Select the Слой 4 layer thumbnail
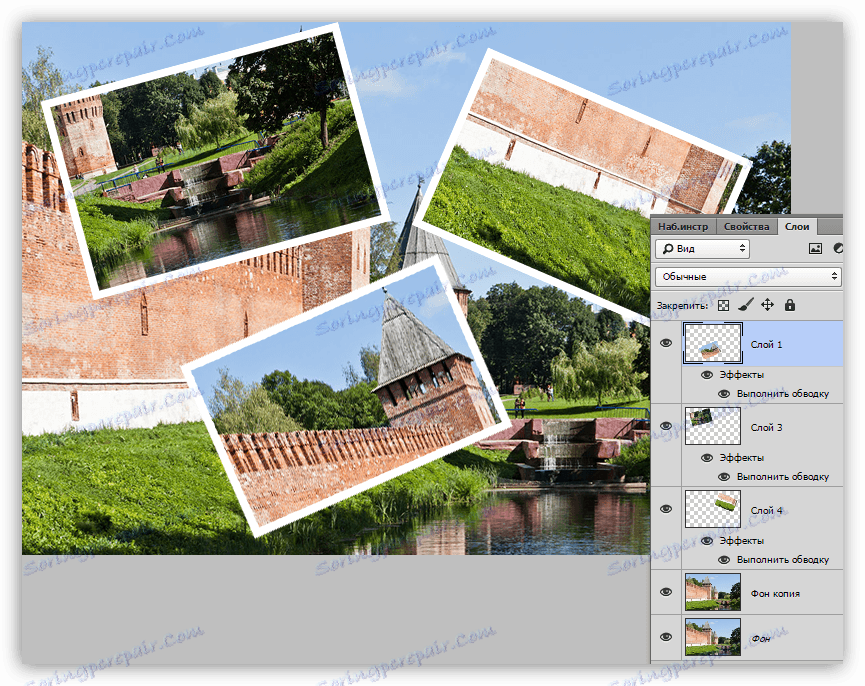Screen dimensions: 865x686 coord(713,509)
